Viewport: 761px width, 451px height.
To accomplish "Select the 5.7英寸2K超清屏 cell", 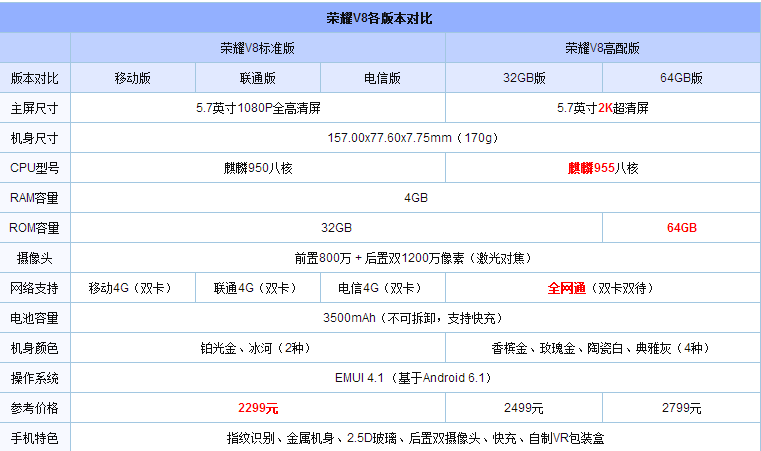I will (602, 108).
